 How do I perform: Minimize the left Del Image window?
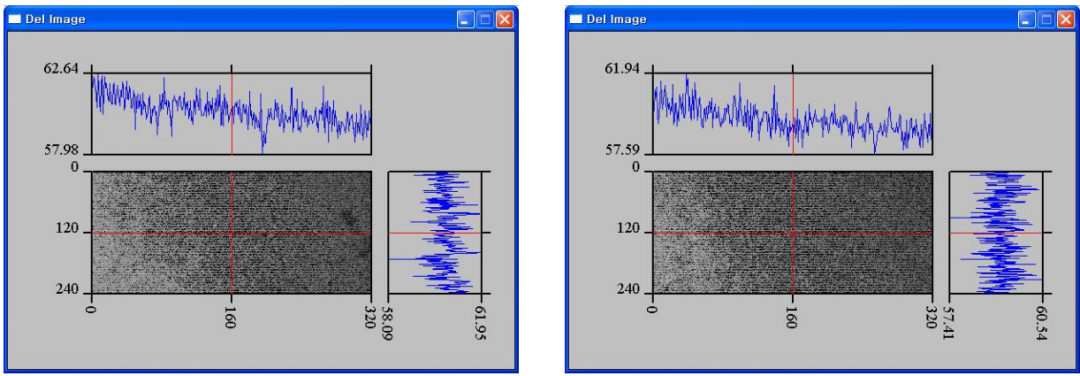pyautogui.click(x=466, y=19)
